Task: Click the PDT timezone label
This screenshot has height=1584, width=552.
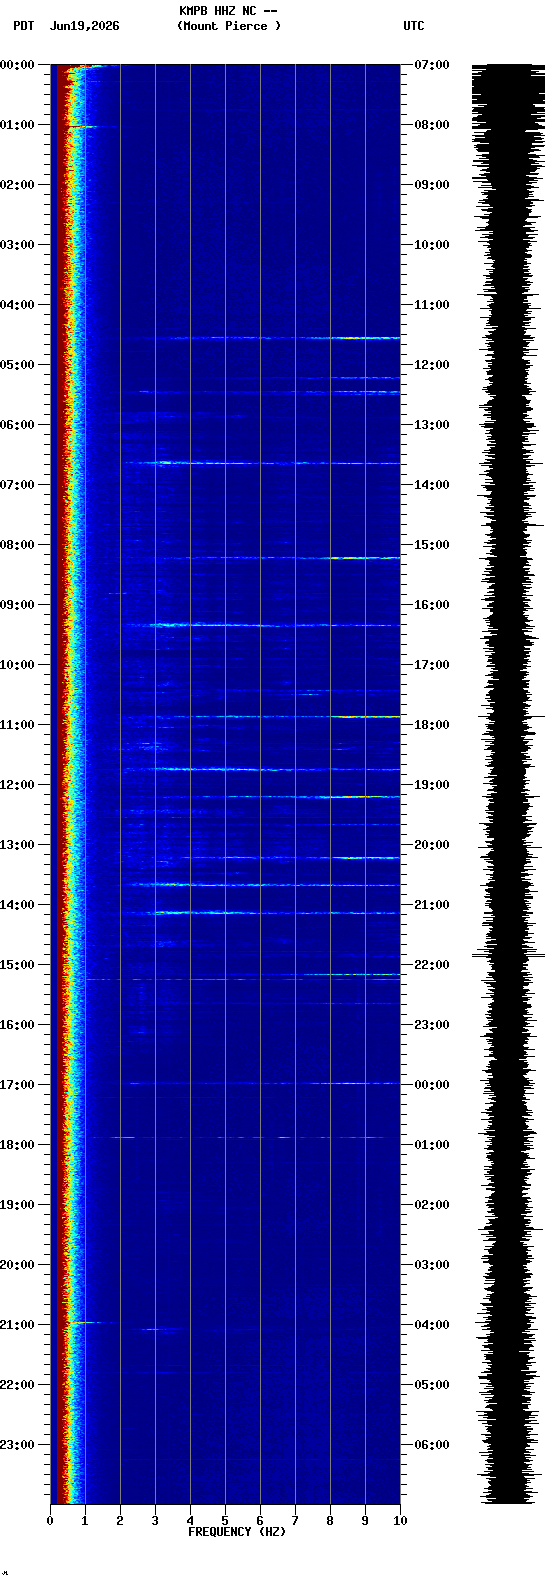Action: (x=23, y=26)
